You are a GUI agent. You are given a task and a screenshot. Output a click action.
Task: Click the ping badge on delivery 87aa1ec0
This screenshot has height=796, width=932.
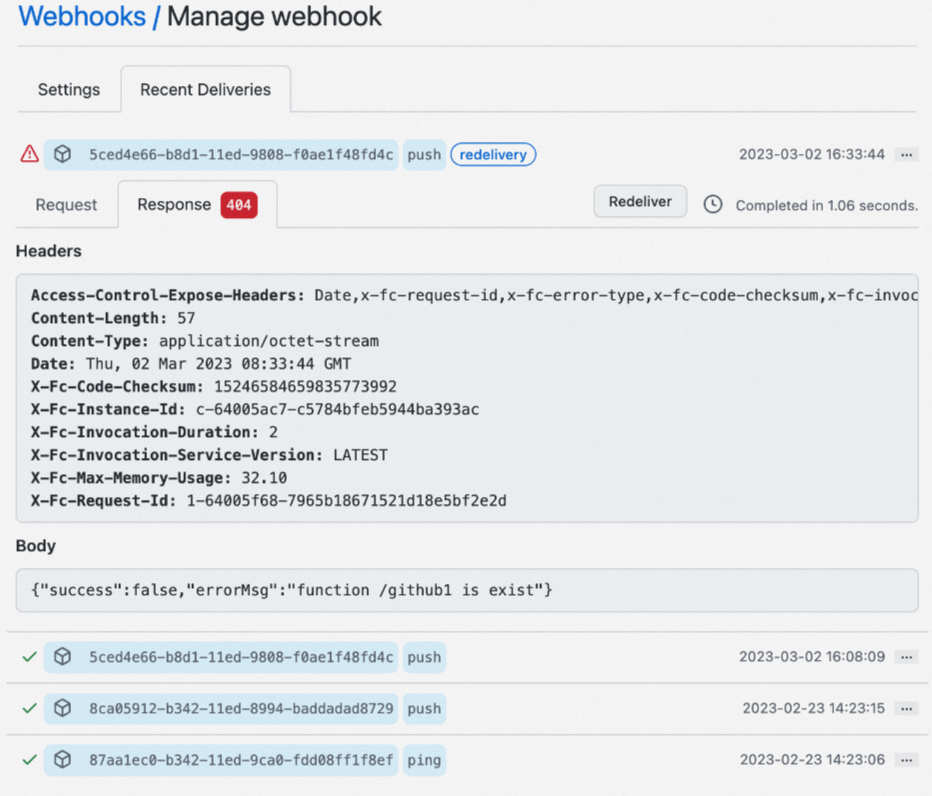click(424, 760)
